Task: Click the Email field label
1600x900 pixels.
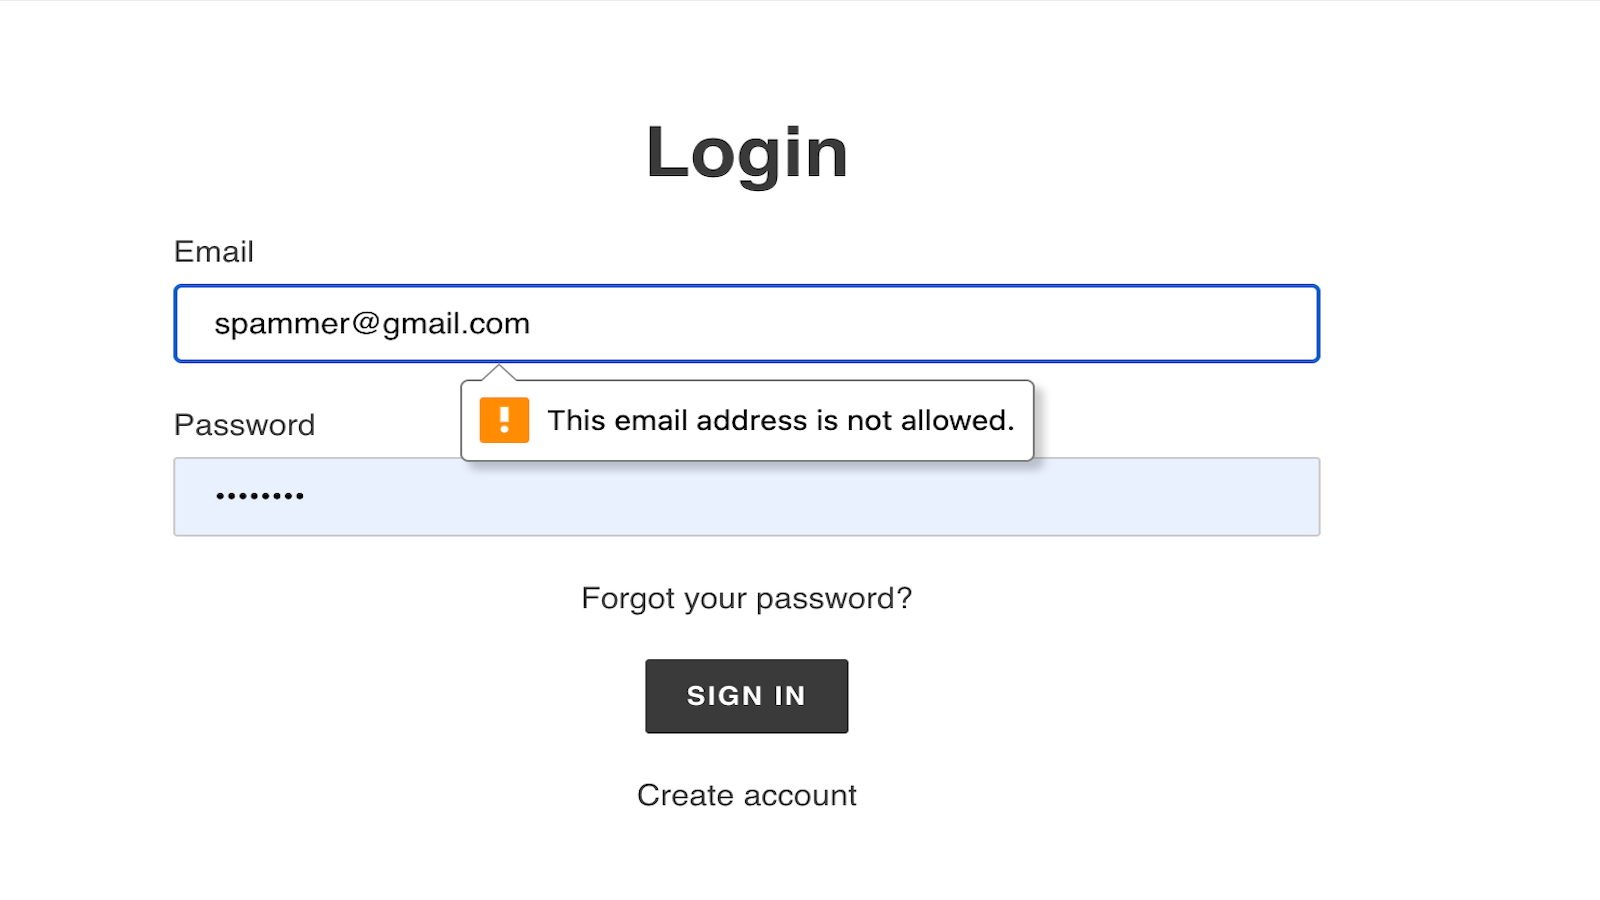Action: point(214,252)
